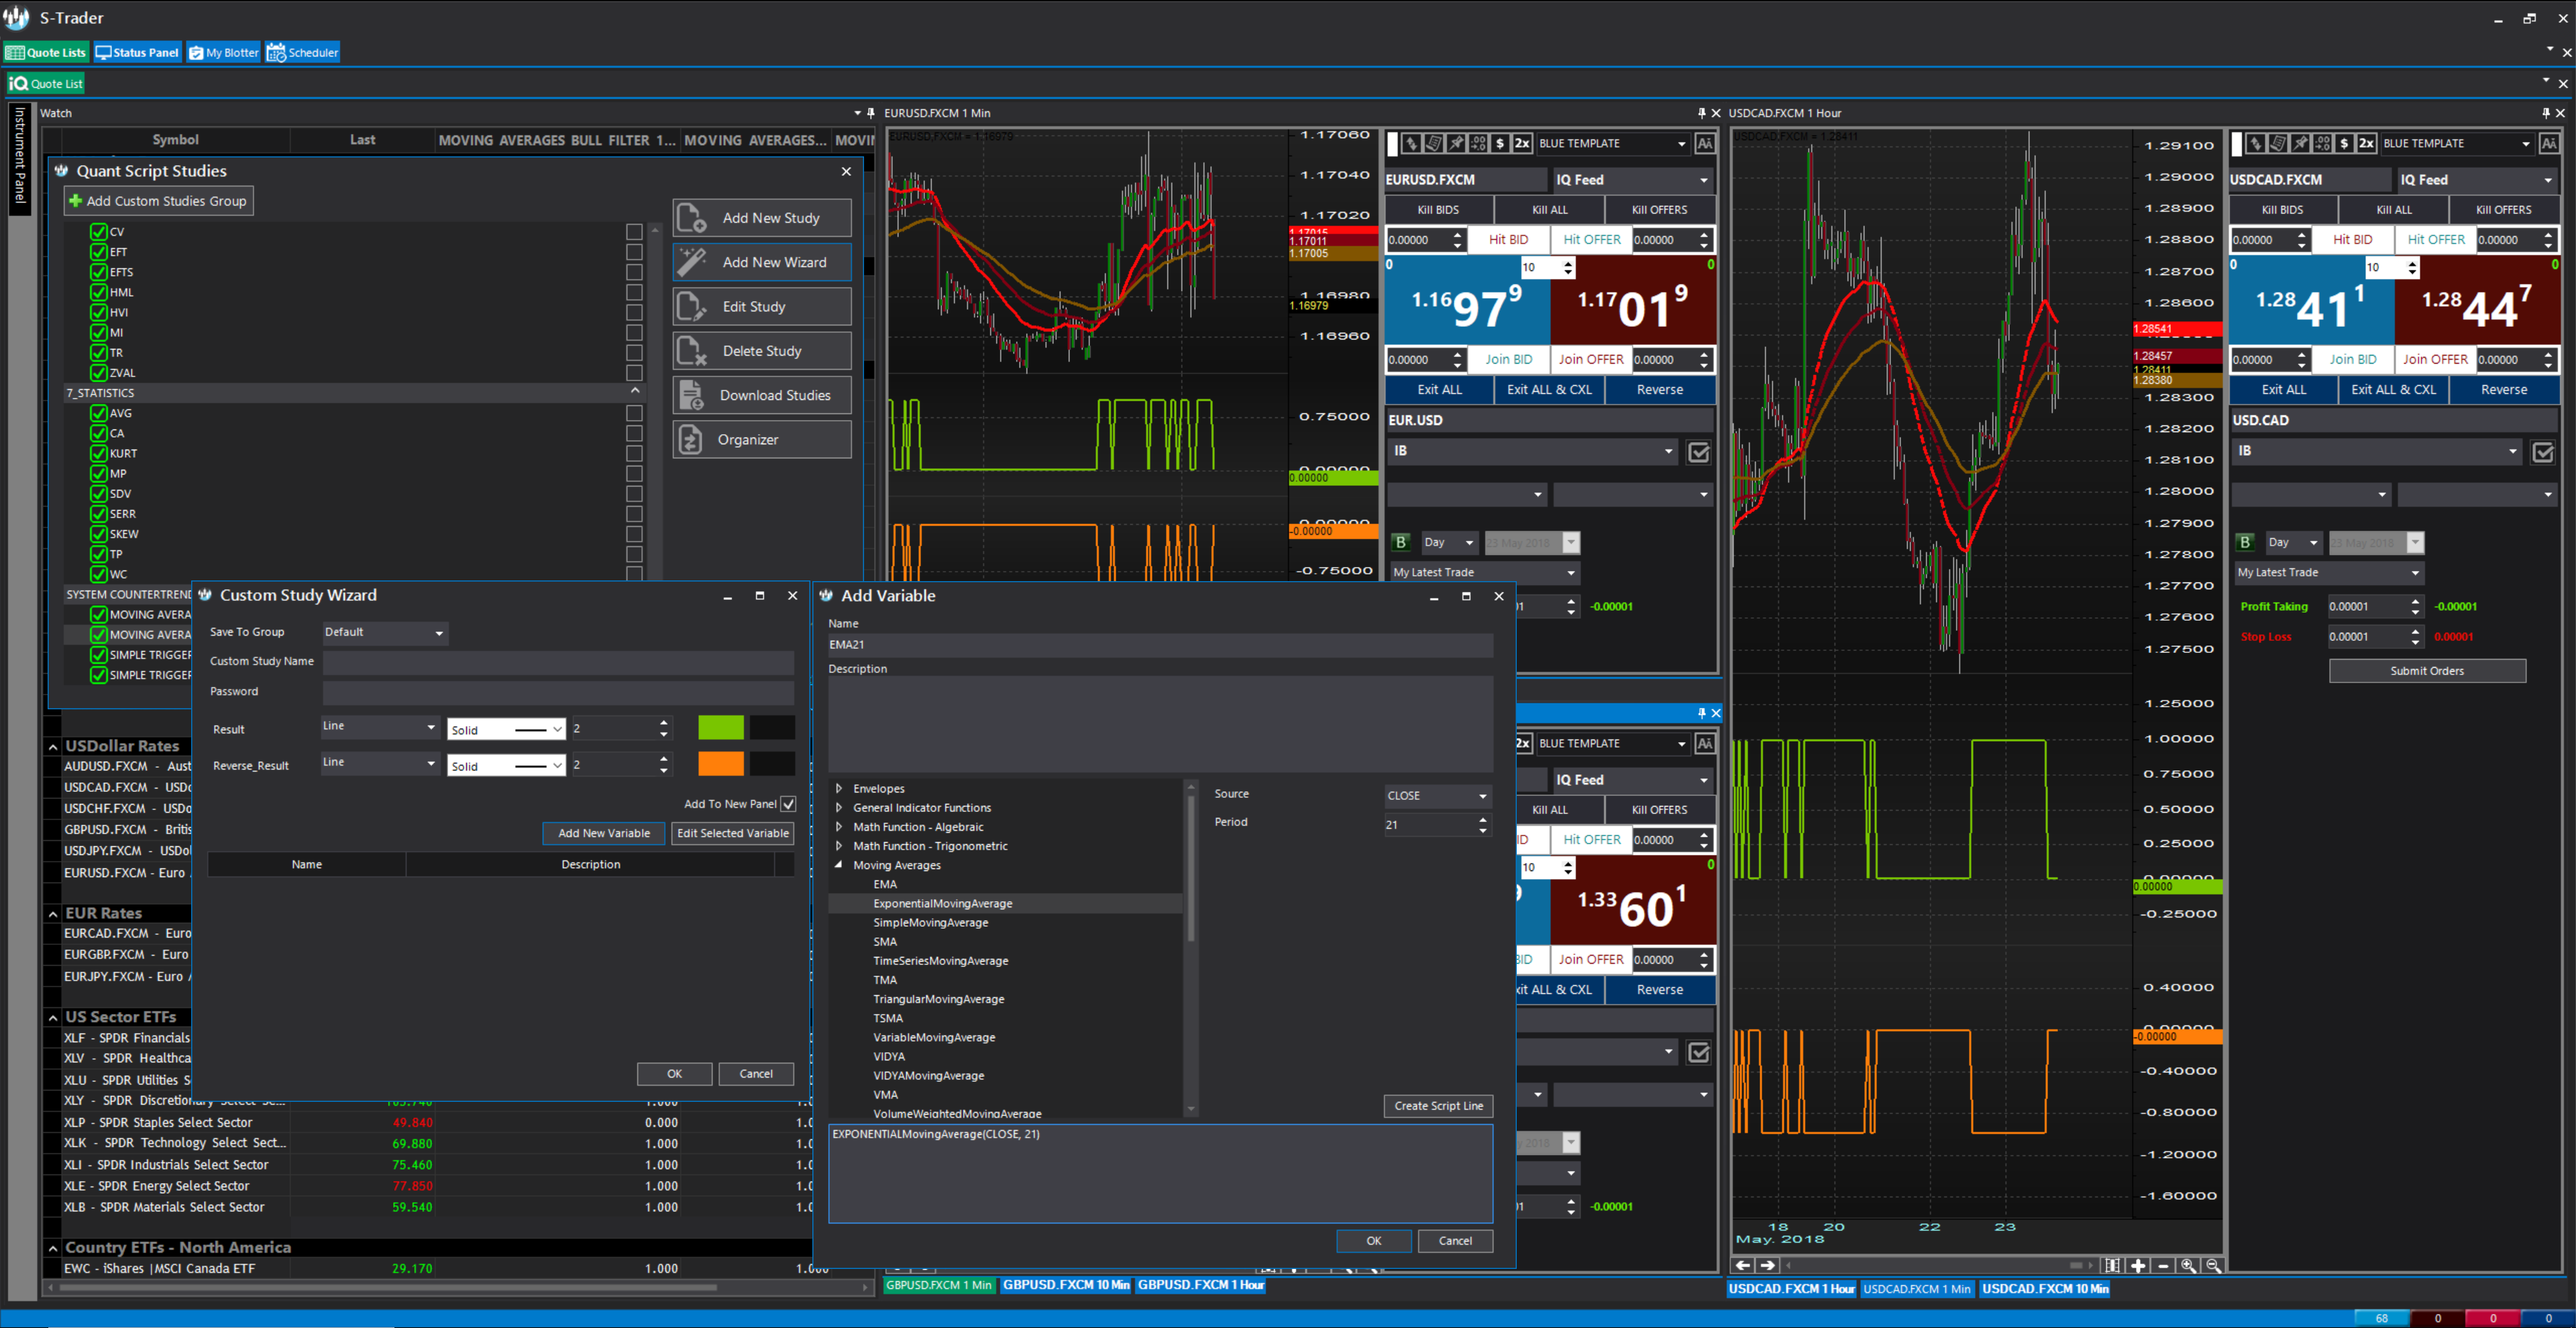The image size is (2576, 1328).
Task: Toggle the checkbox beside IB in USD.CAD panel
Action: click(2542, 452)
